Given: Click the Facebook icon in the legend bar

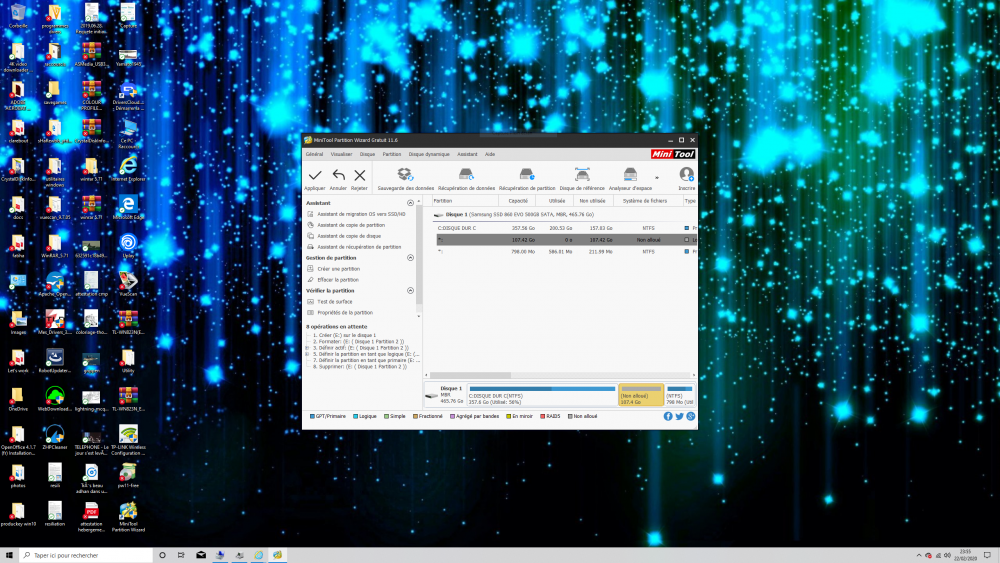Looking at the screenshot, I should pos(668,416).
